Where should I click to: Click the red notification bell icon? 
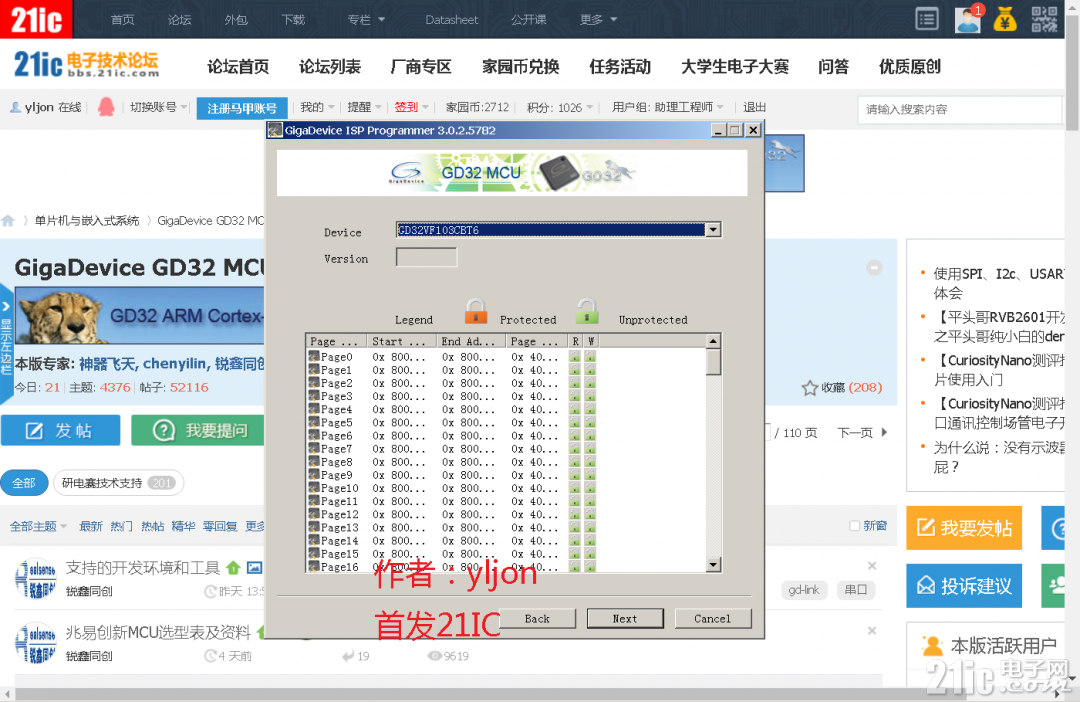(106, 107)
